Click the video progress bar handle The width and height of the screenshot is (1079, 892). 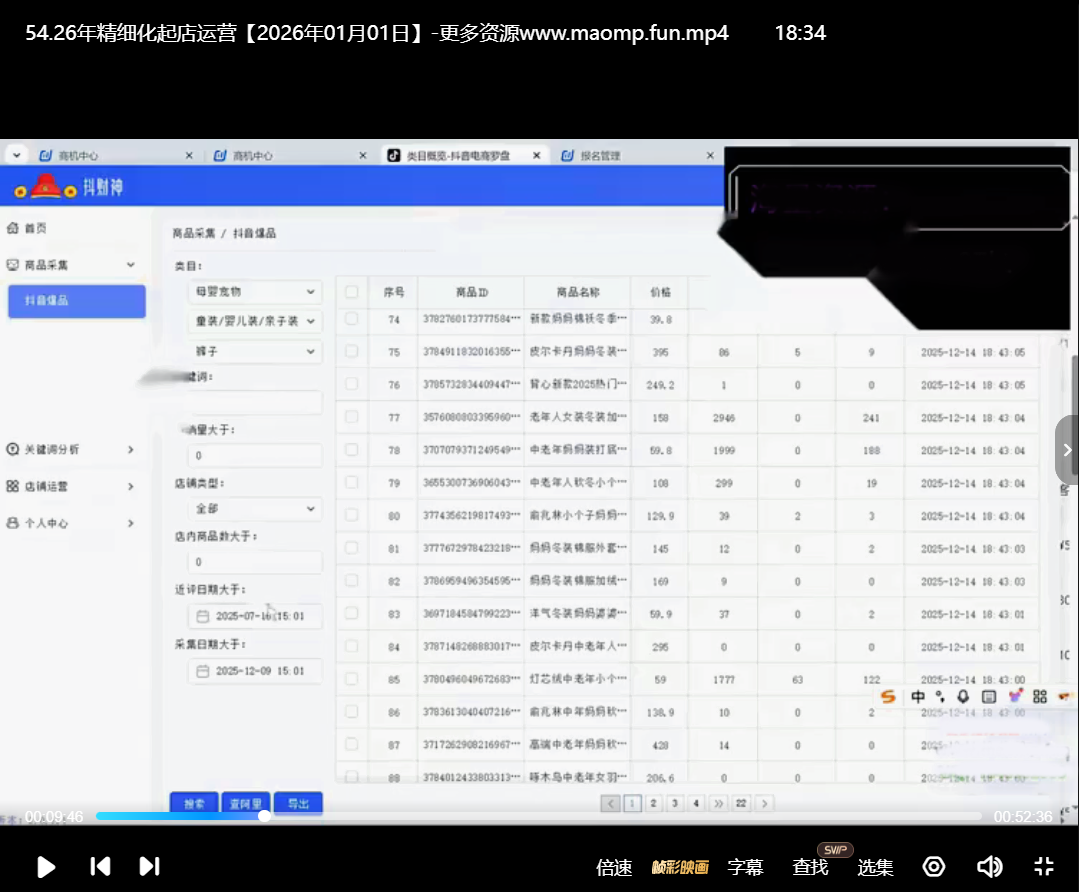point(264,816)
